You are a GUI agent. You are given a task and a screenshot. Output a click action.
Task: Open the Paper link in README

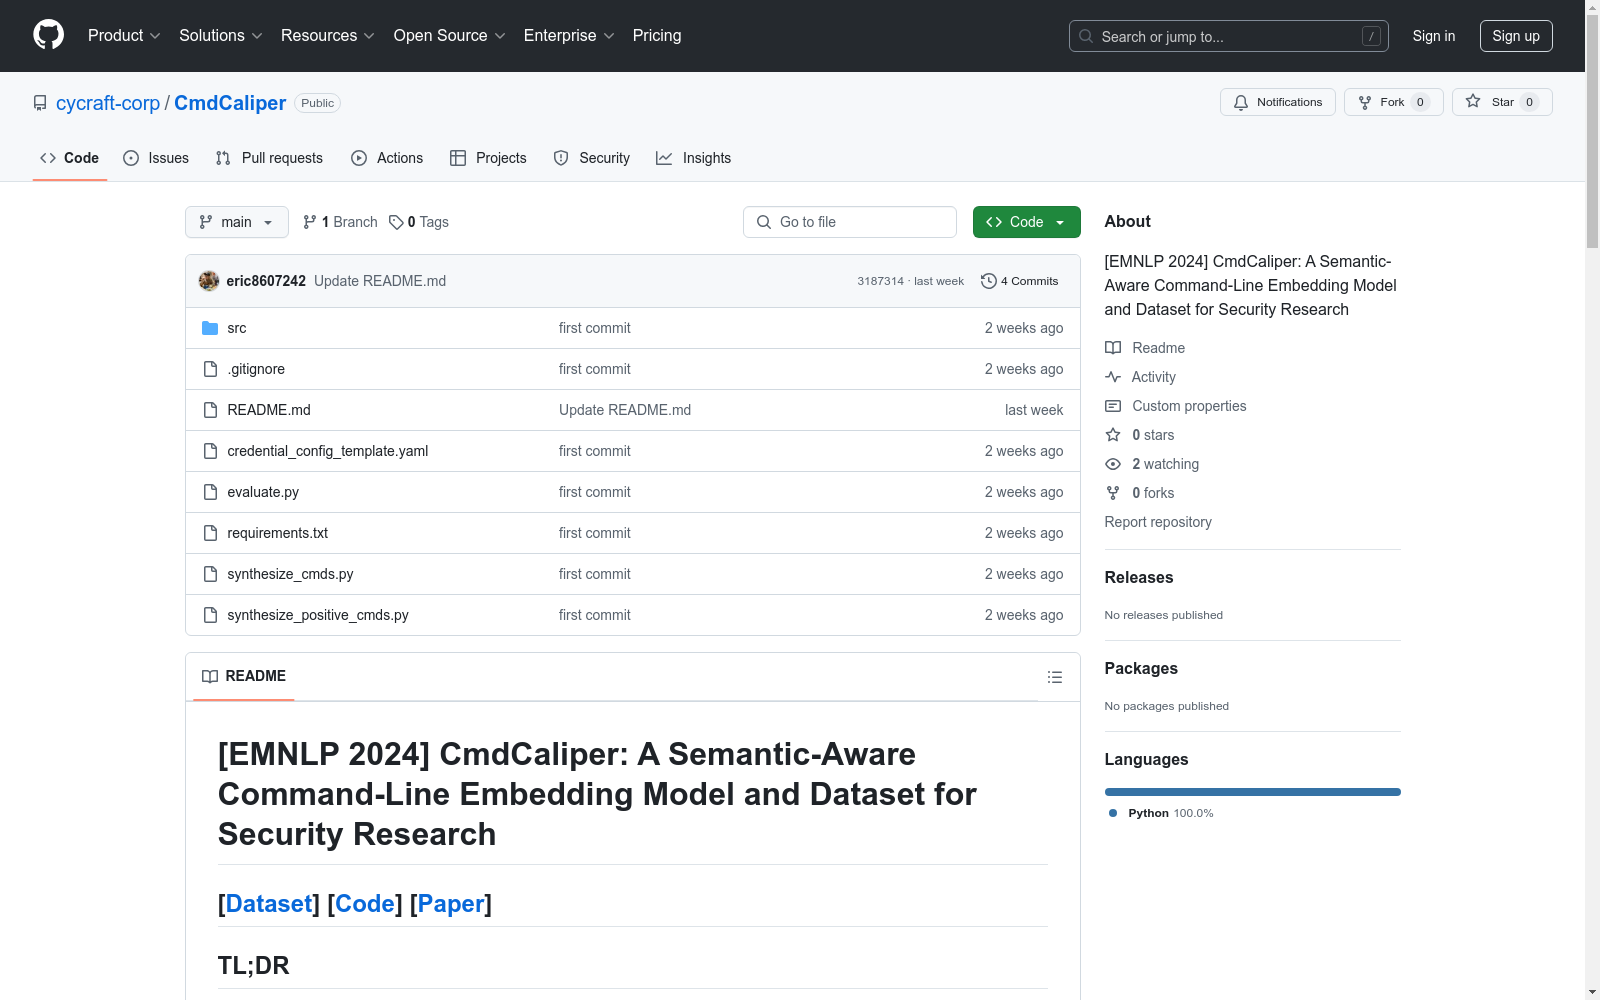(x=451, y=904)
